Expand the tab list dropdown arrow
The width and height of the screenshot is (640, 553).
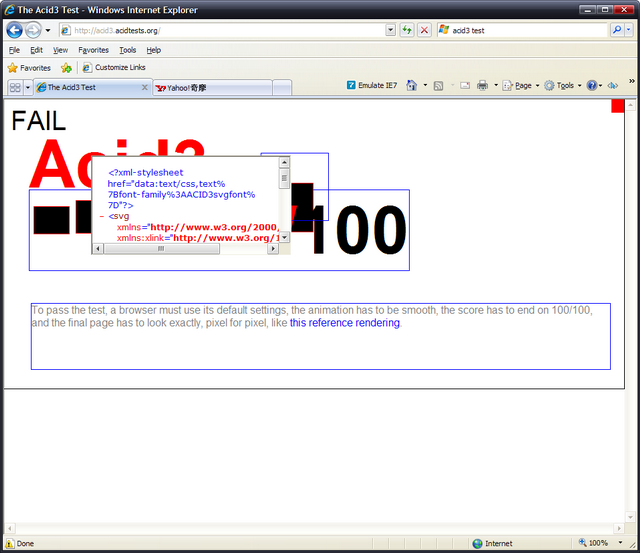pos(28,87)
